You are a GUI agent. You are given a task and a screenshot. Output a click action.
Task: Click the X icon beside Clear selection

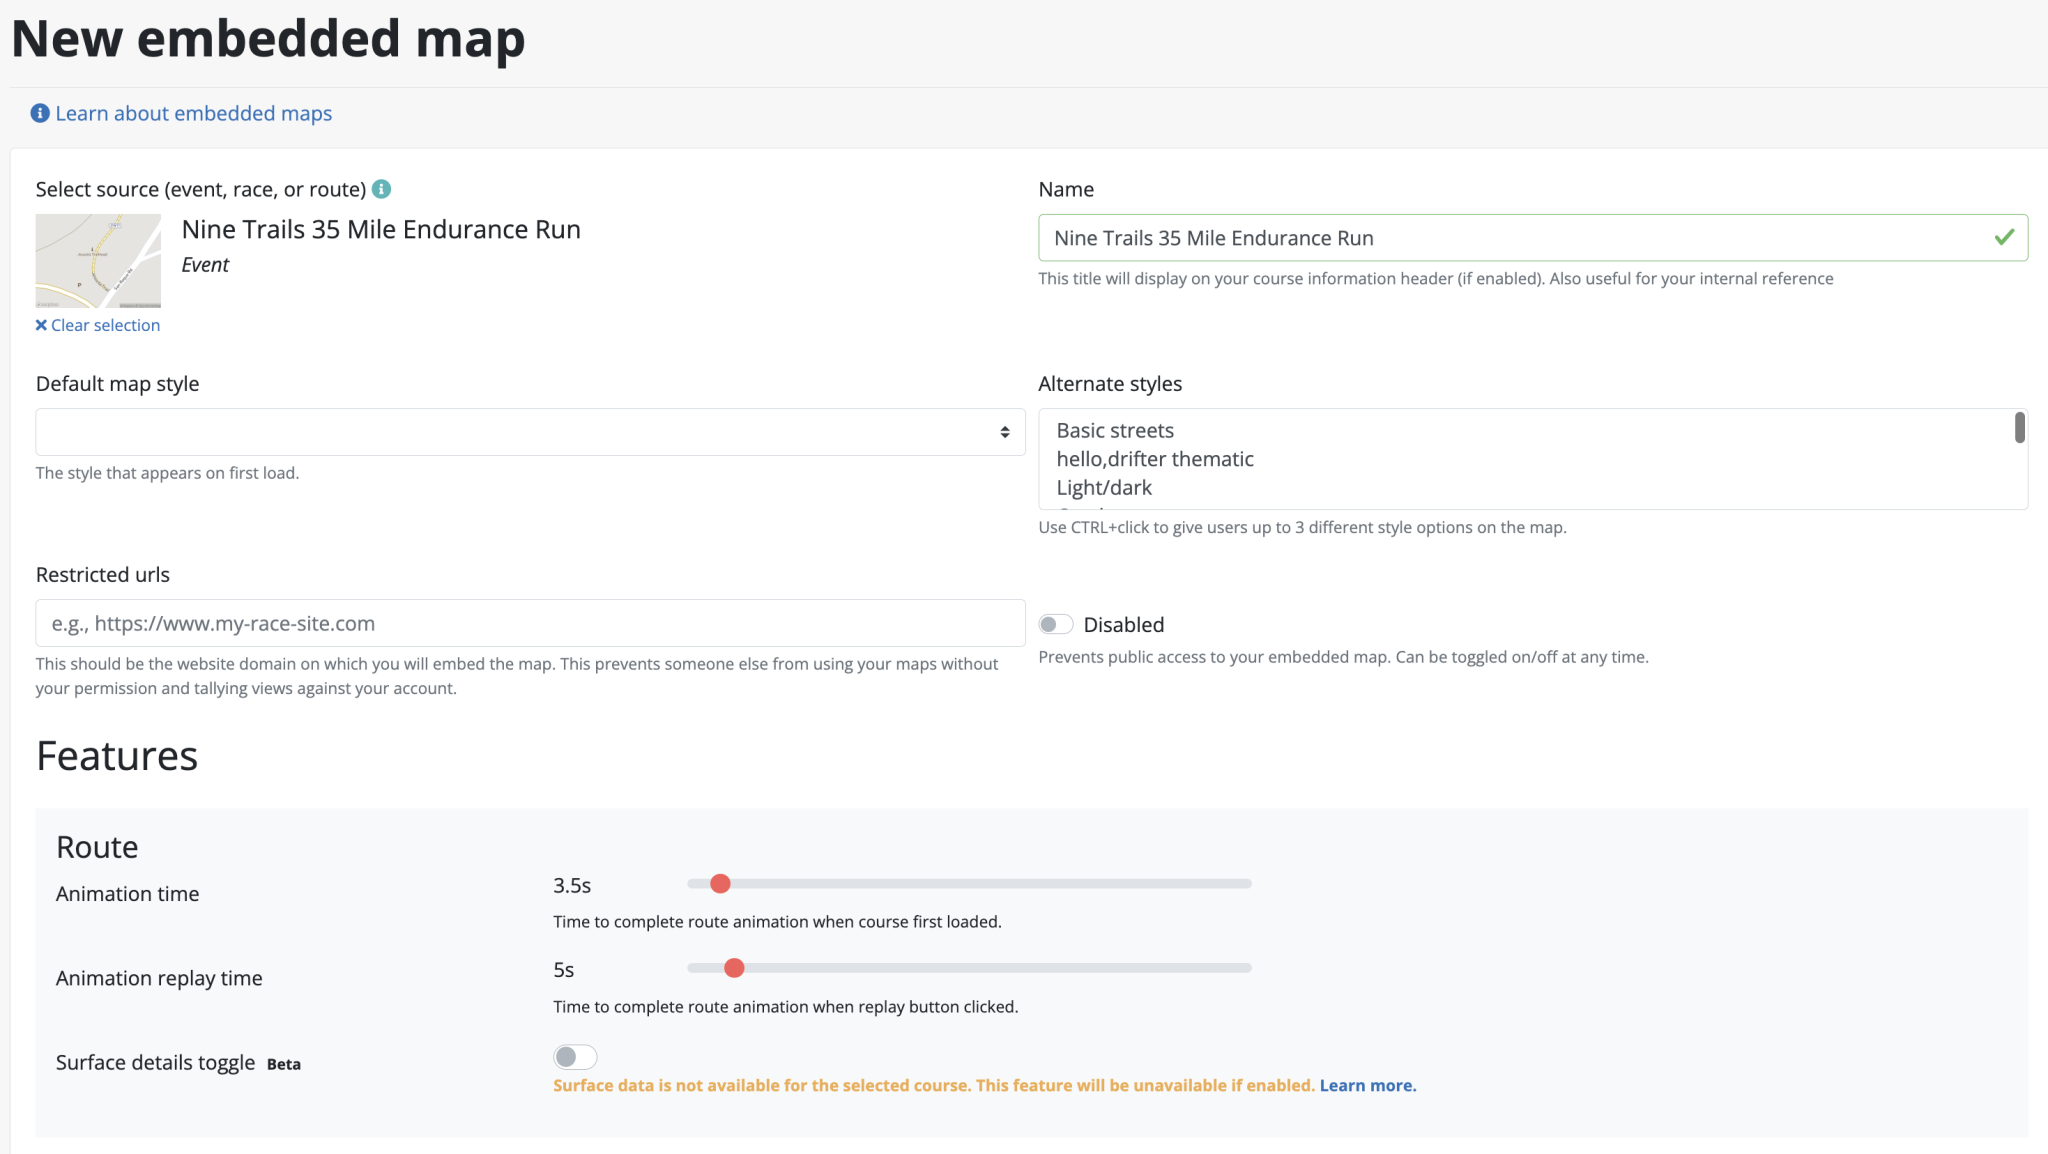(41, 325)
